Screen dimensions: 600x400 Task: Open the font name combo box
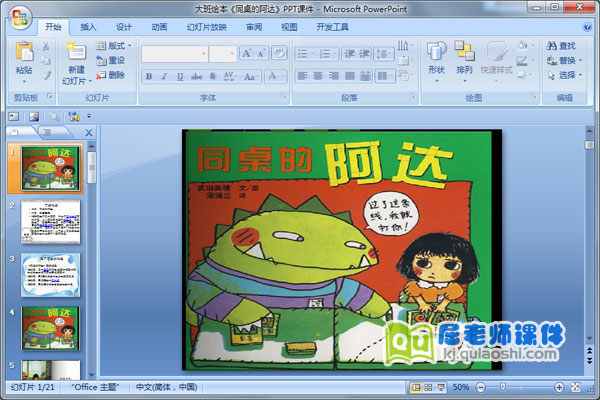[174, 54]
